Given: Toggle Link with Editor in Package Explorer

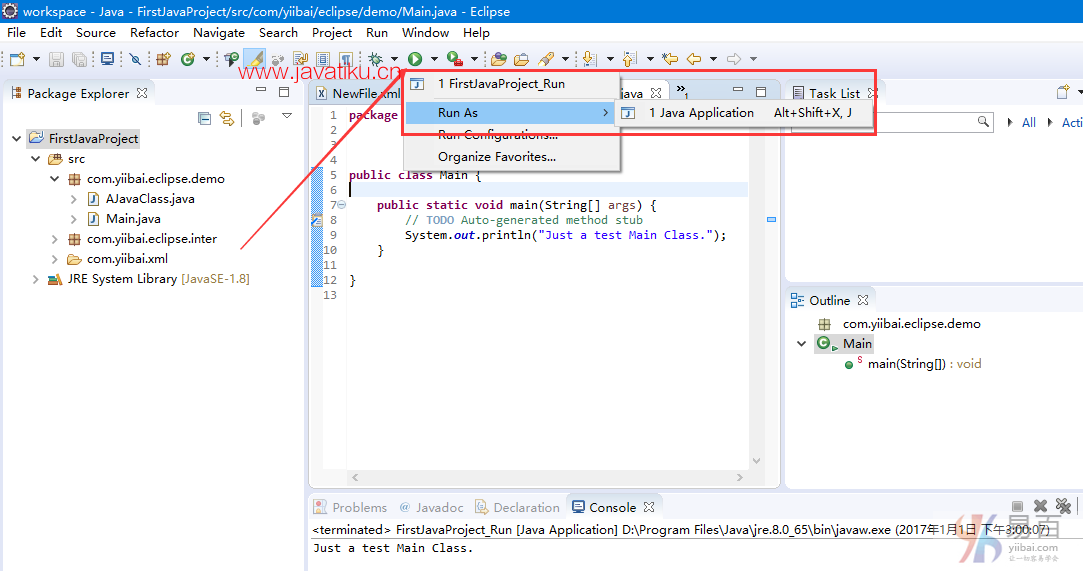Looking at the screenshot, I should tap(227, 119).
